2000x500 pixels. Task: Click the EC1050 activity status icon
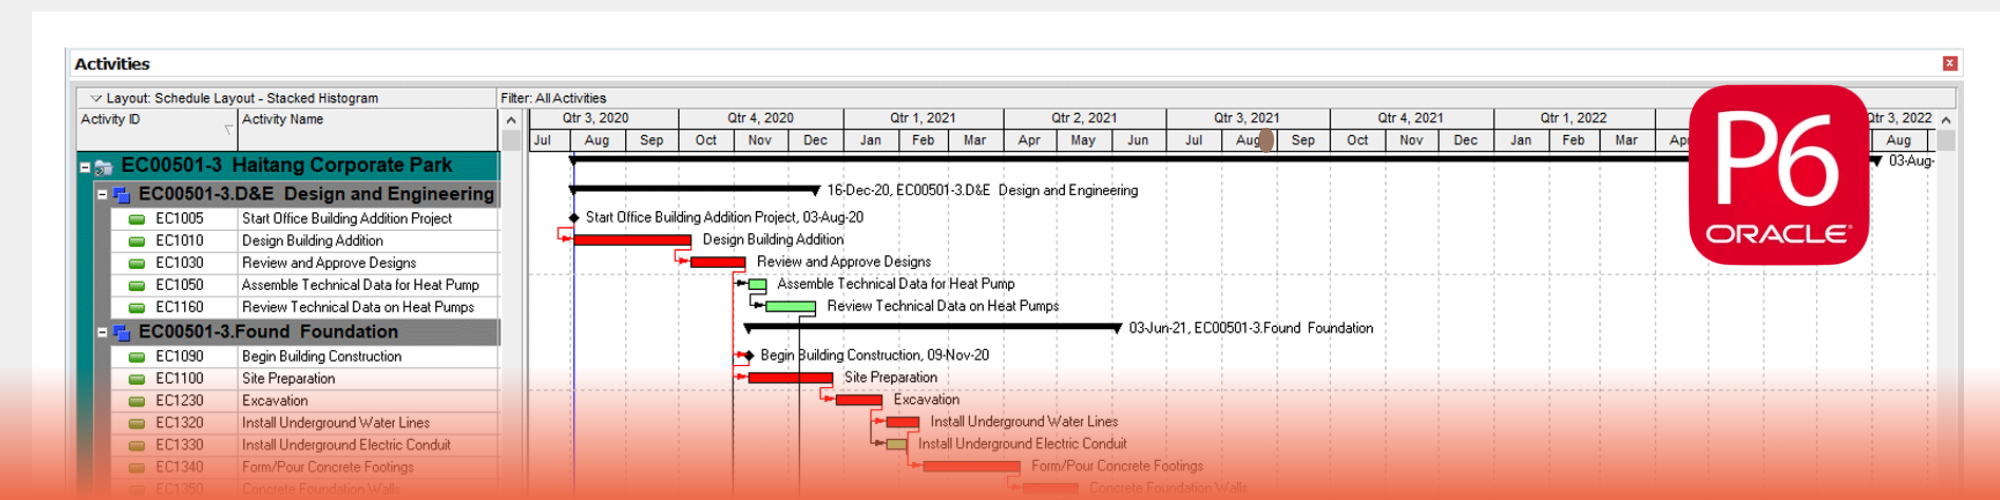click(x=137, y=286)
